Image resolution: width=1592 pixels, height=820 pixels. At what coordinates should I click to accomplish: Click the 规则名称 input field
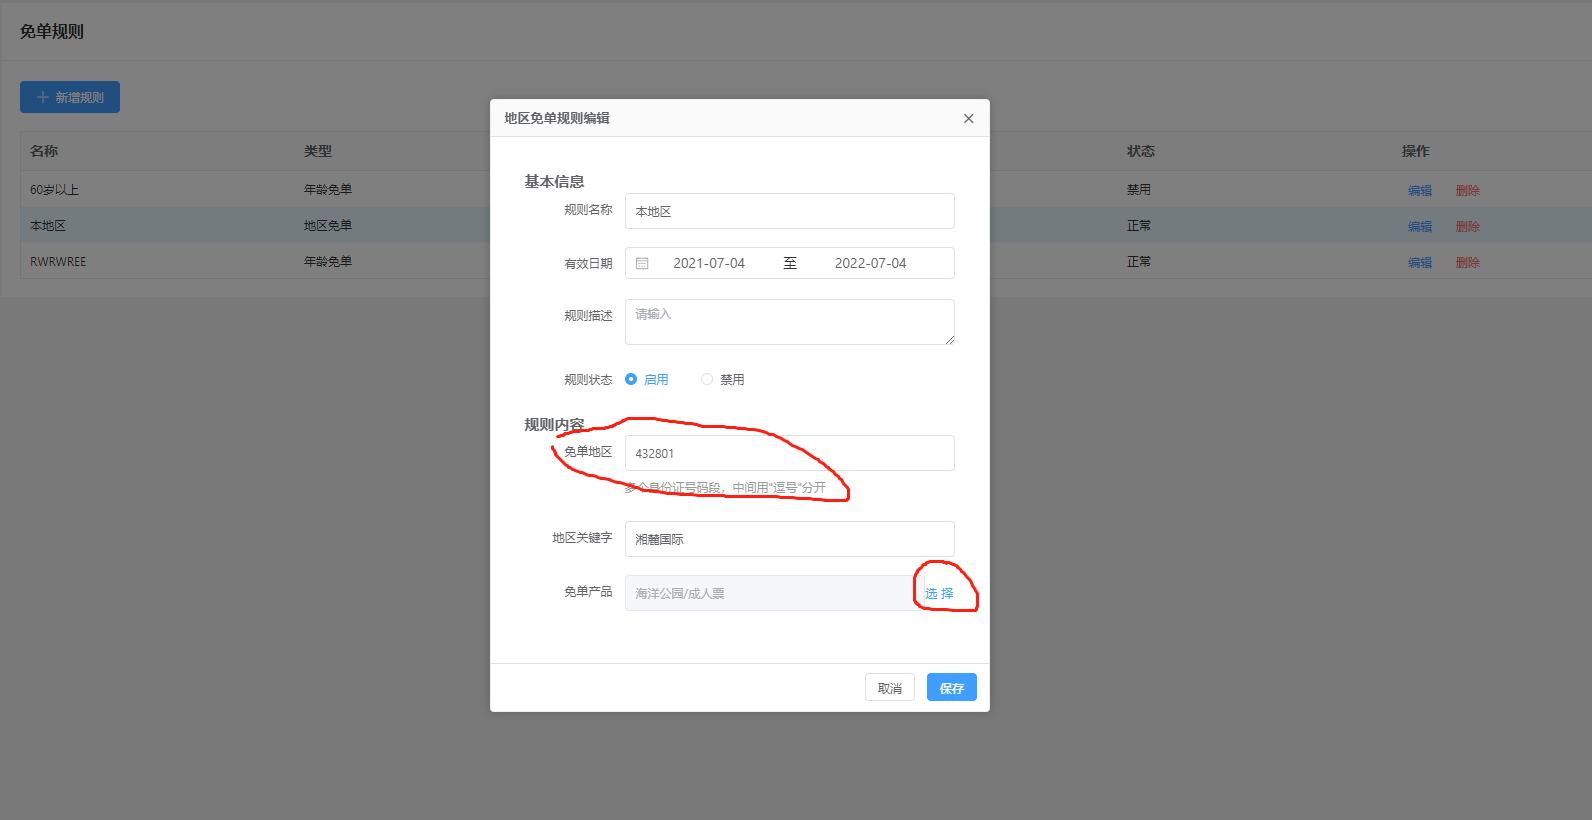click(x=789, y=212)
